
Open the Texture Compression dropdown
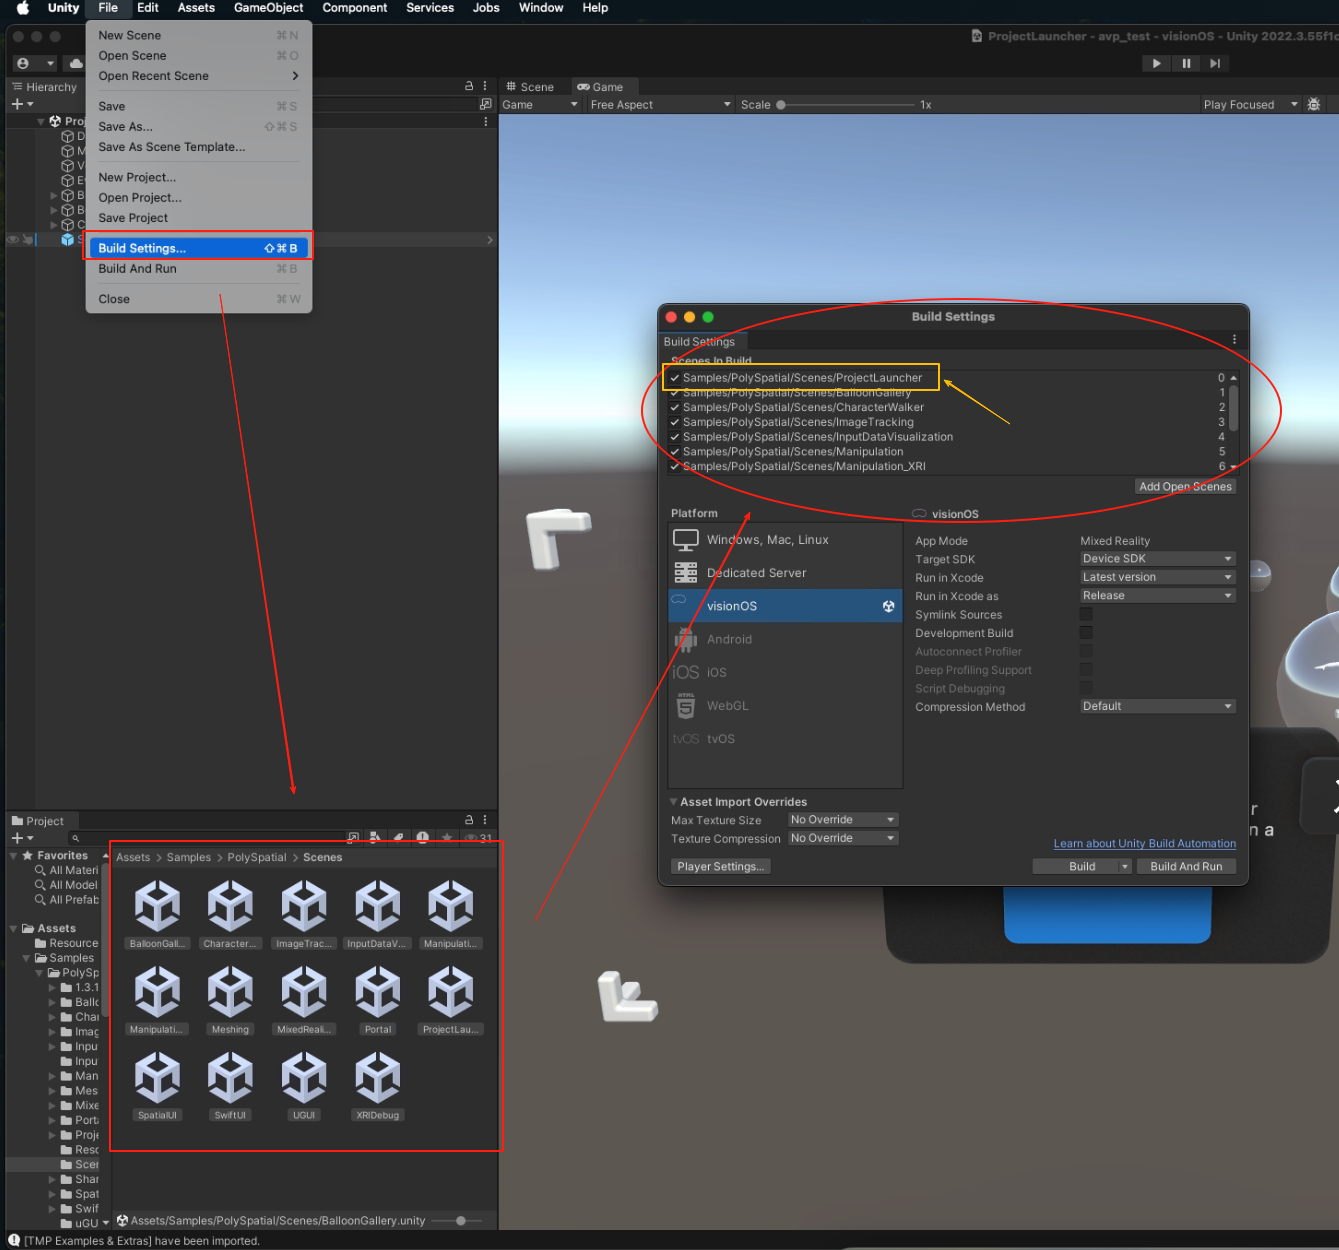[x=843, y=838]
